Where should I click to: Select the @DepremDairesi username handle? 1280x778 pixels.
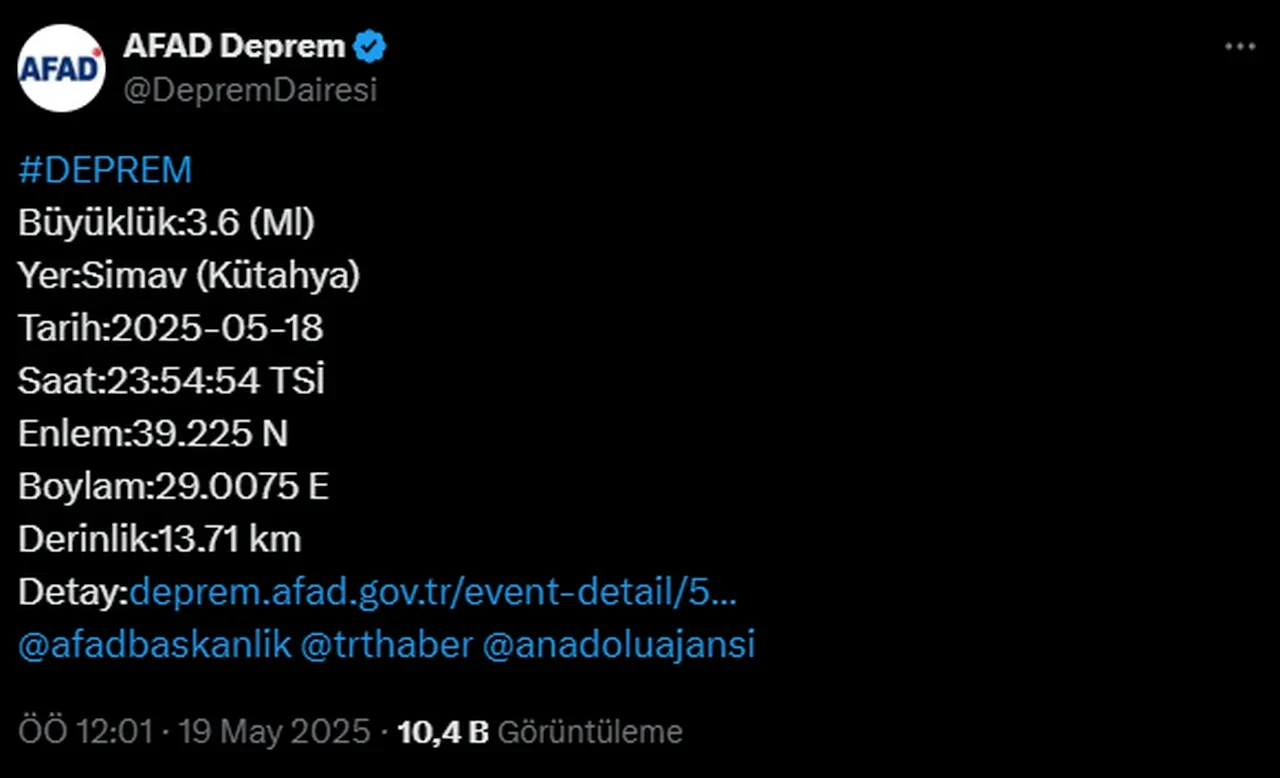pyautogui.click(x=251, y=90)
